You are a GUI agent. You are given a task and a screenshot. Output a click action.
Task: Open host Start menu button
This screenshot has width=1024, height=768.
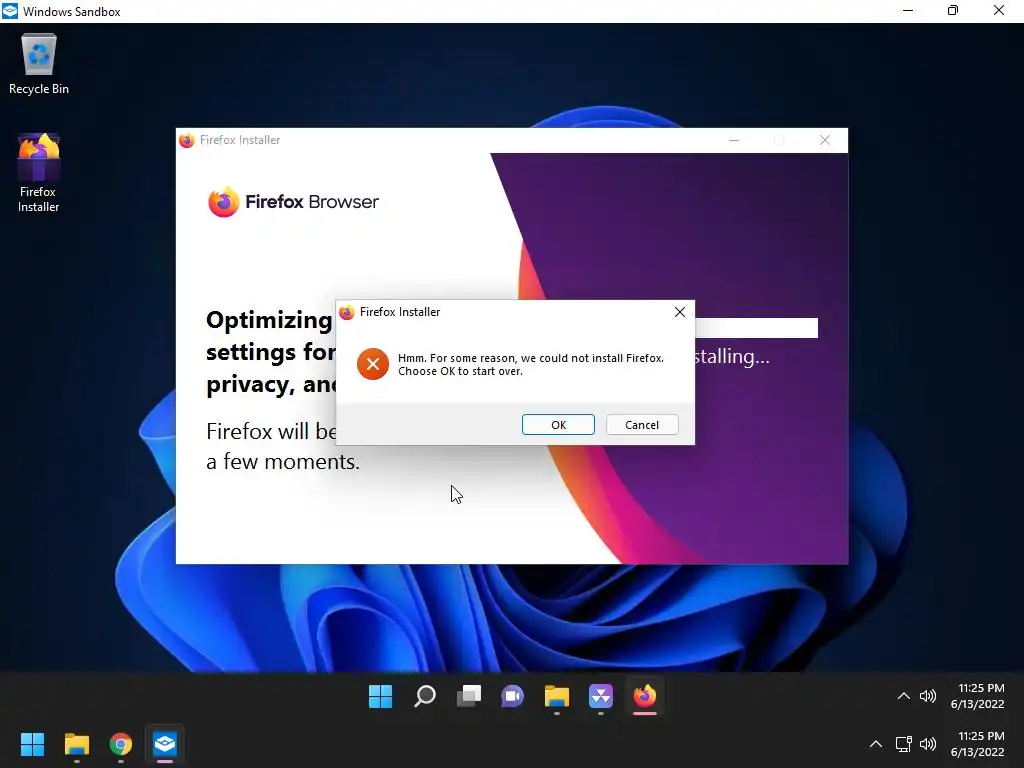click(32, 744)
